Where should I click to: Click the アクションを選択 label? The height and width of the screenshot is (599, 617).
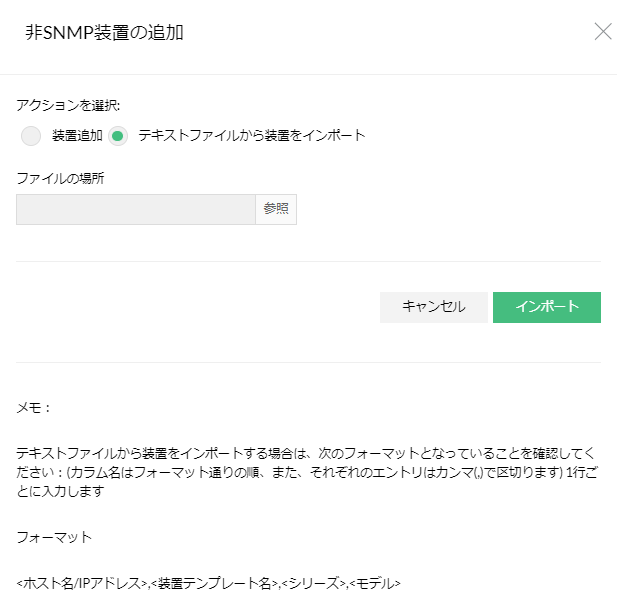tap(69, 105)
